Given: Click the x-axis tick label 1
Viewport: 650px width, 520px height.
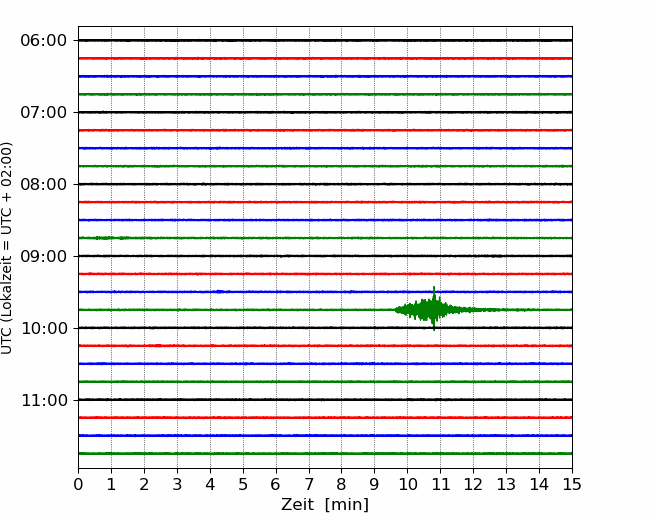Looking at the screenshot, I should click(111, 484).
